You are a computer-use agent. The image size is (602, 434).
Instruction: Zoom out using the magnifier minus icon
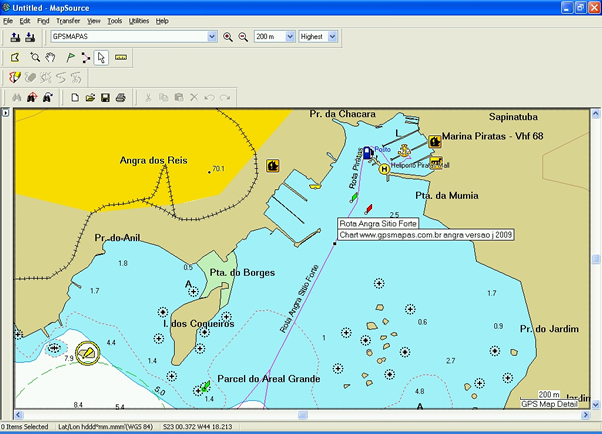point(242,37)
